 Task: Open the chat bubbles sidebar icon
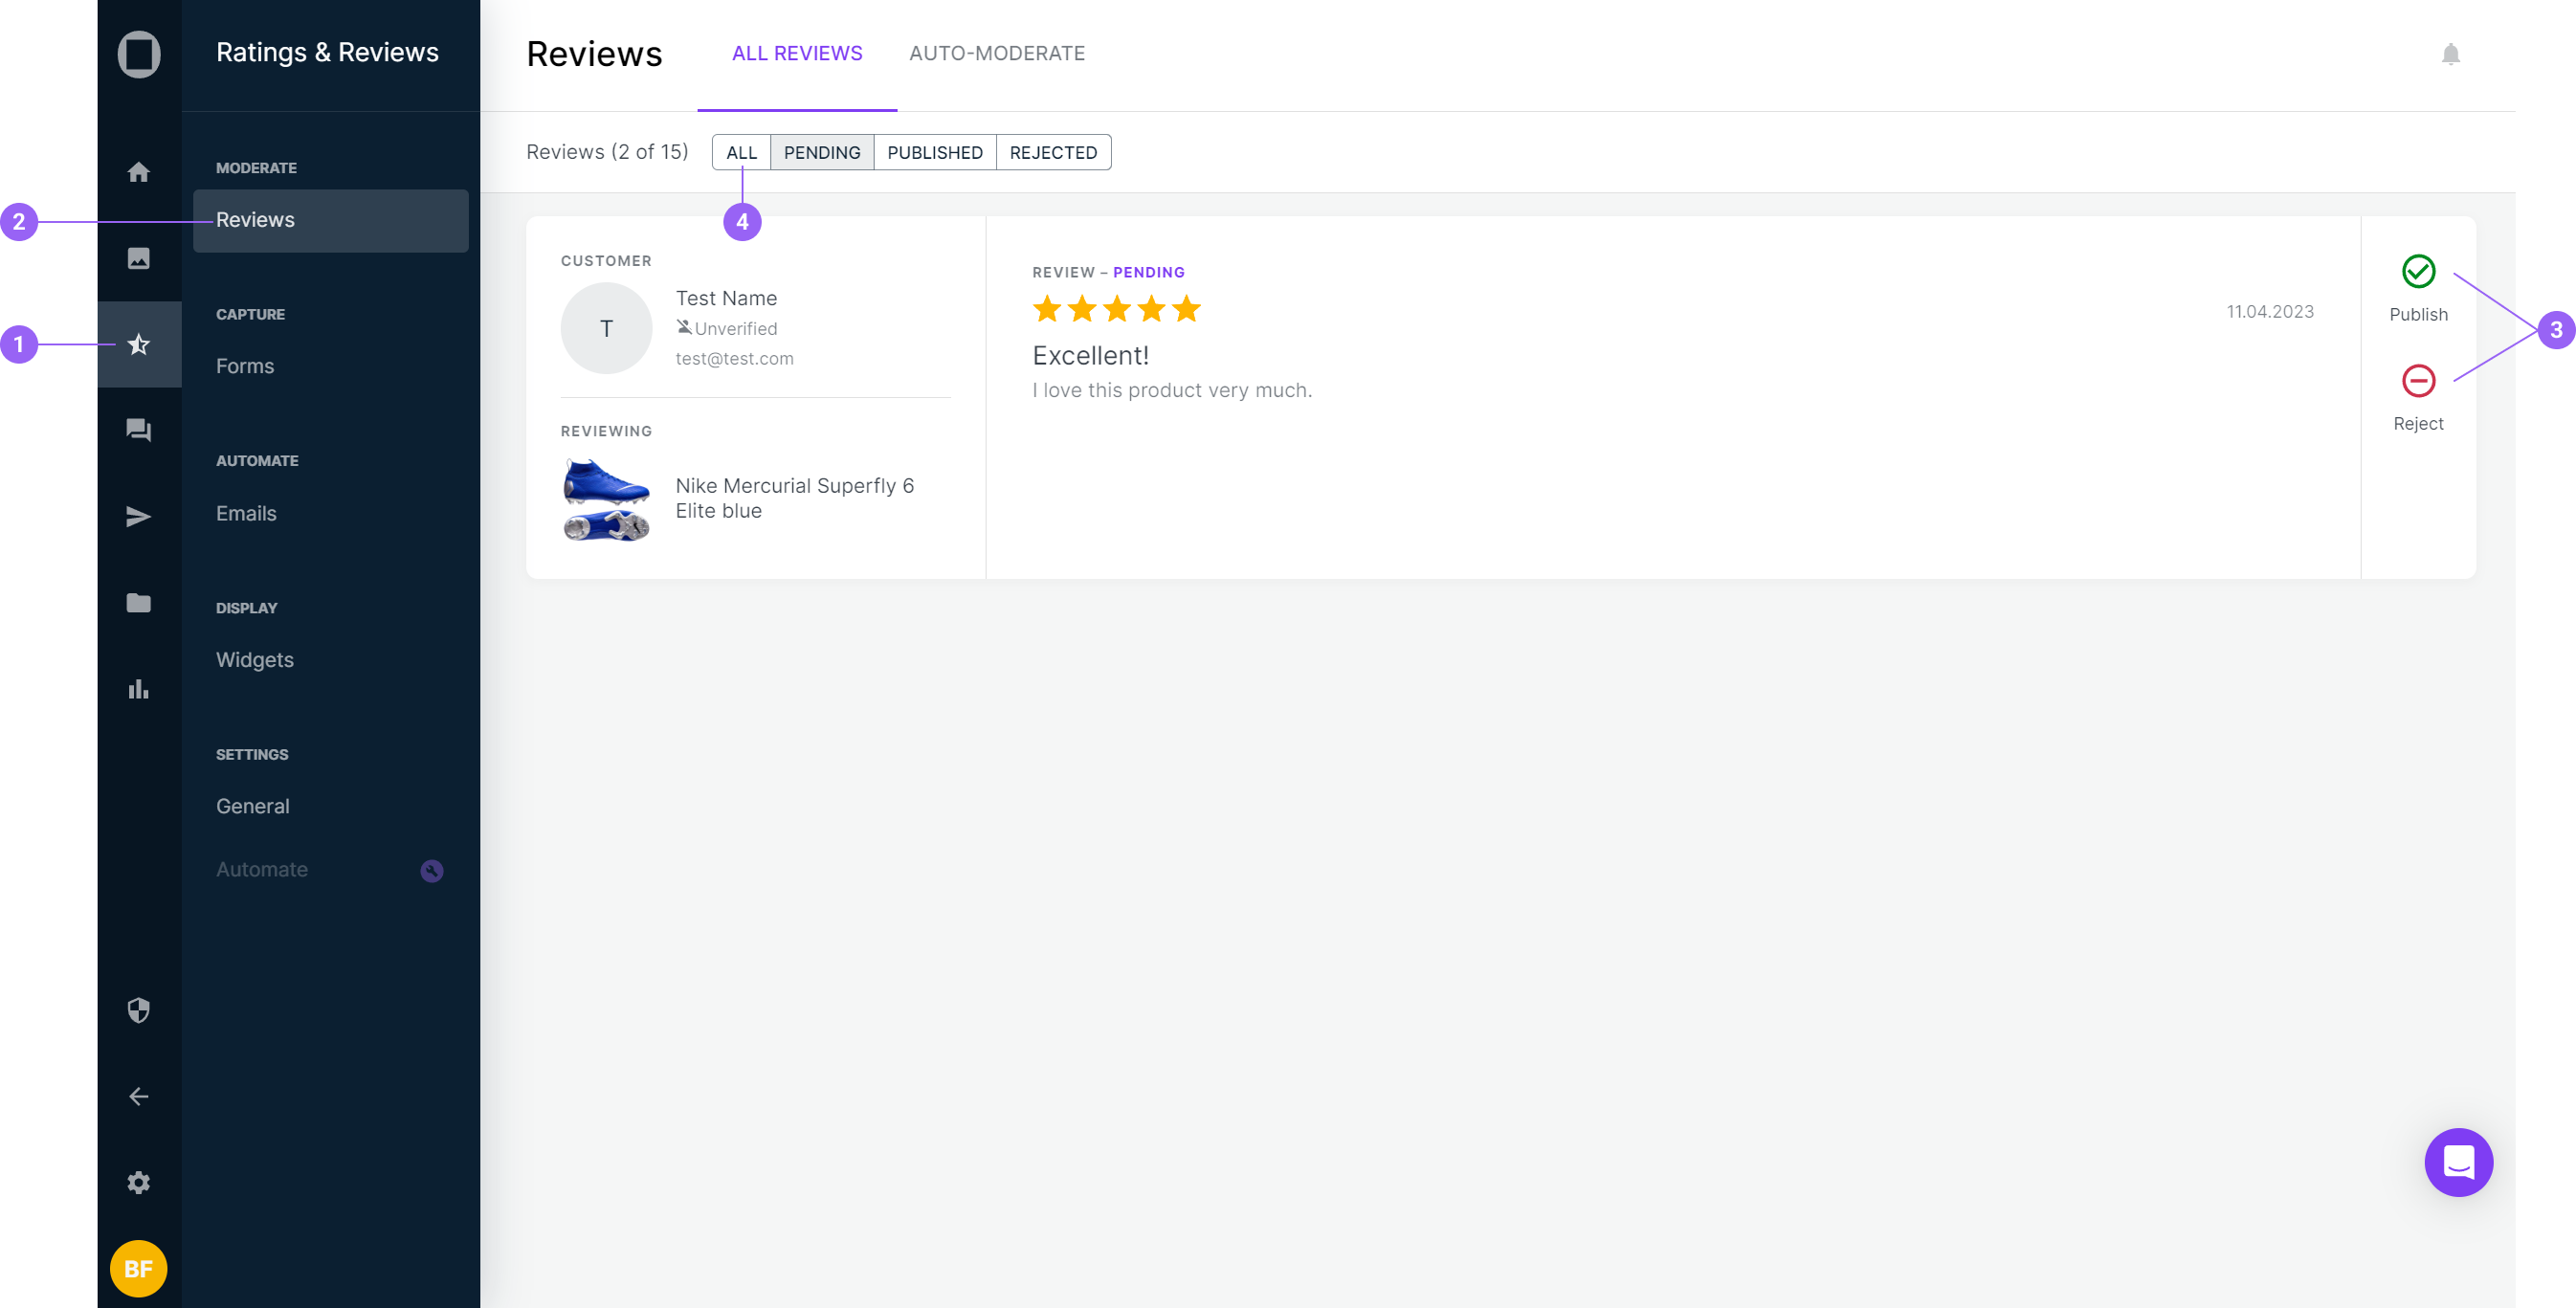click(x=138, y=430)
